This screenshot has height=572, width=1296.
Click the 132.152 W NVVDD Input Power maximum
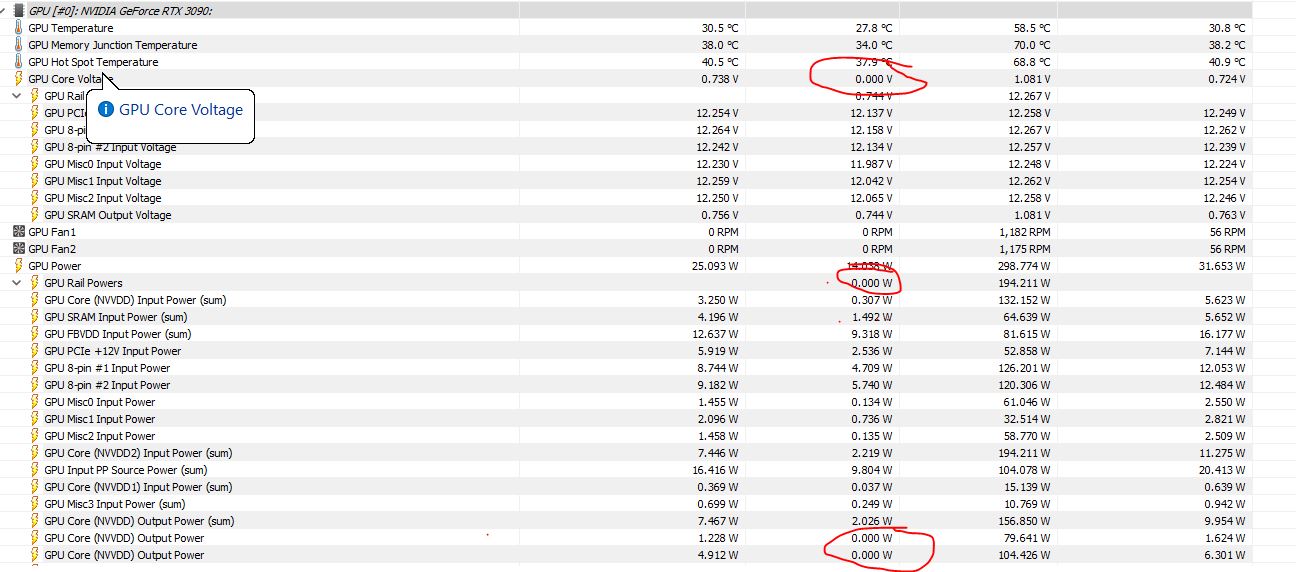click(1022, 300)
